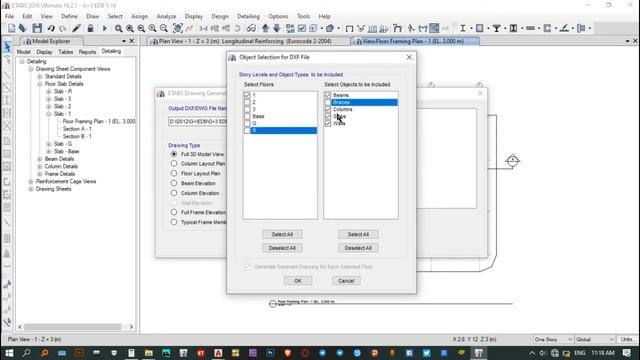This screenshot has height=360, width=640.
Task: Click the Run Analysis play icon
Action: (x=104, y=28)
